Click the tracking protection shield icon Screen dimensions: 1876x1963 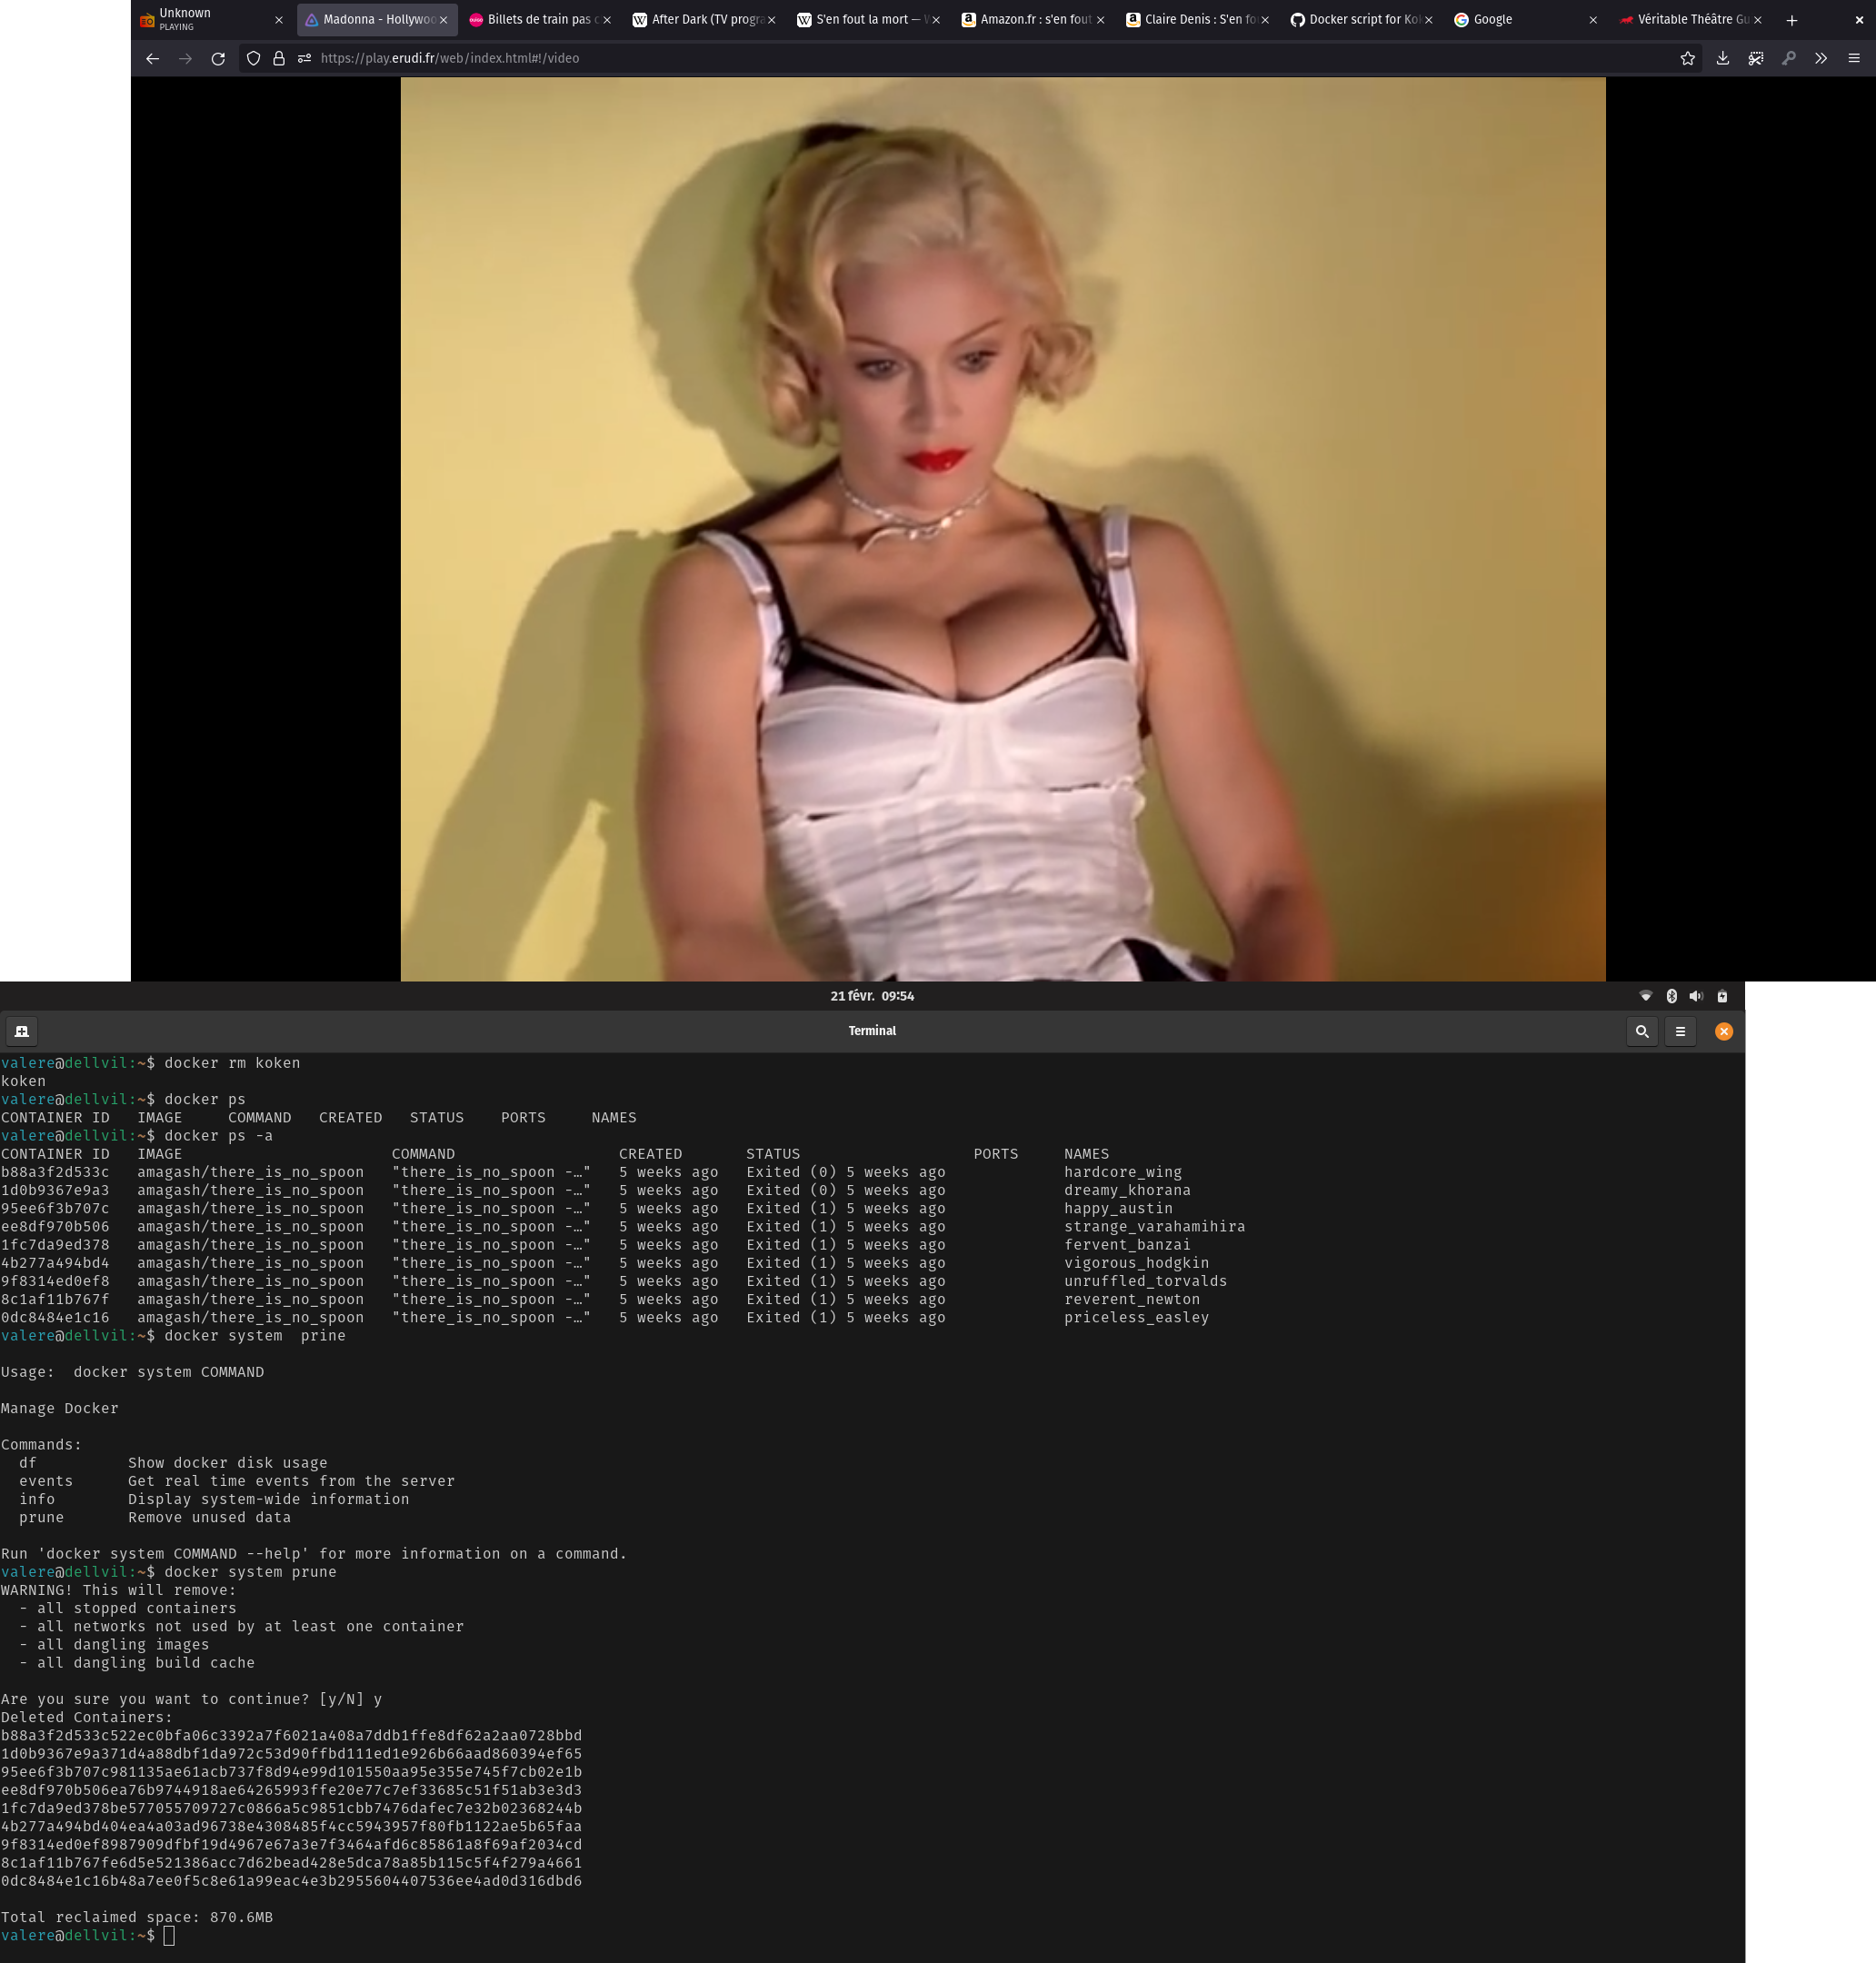click(253, 58)
